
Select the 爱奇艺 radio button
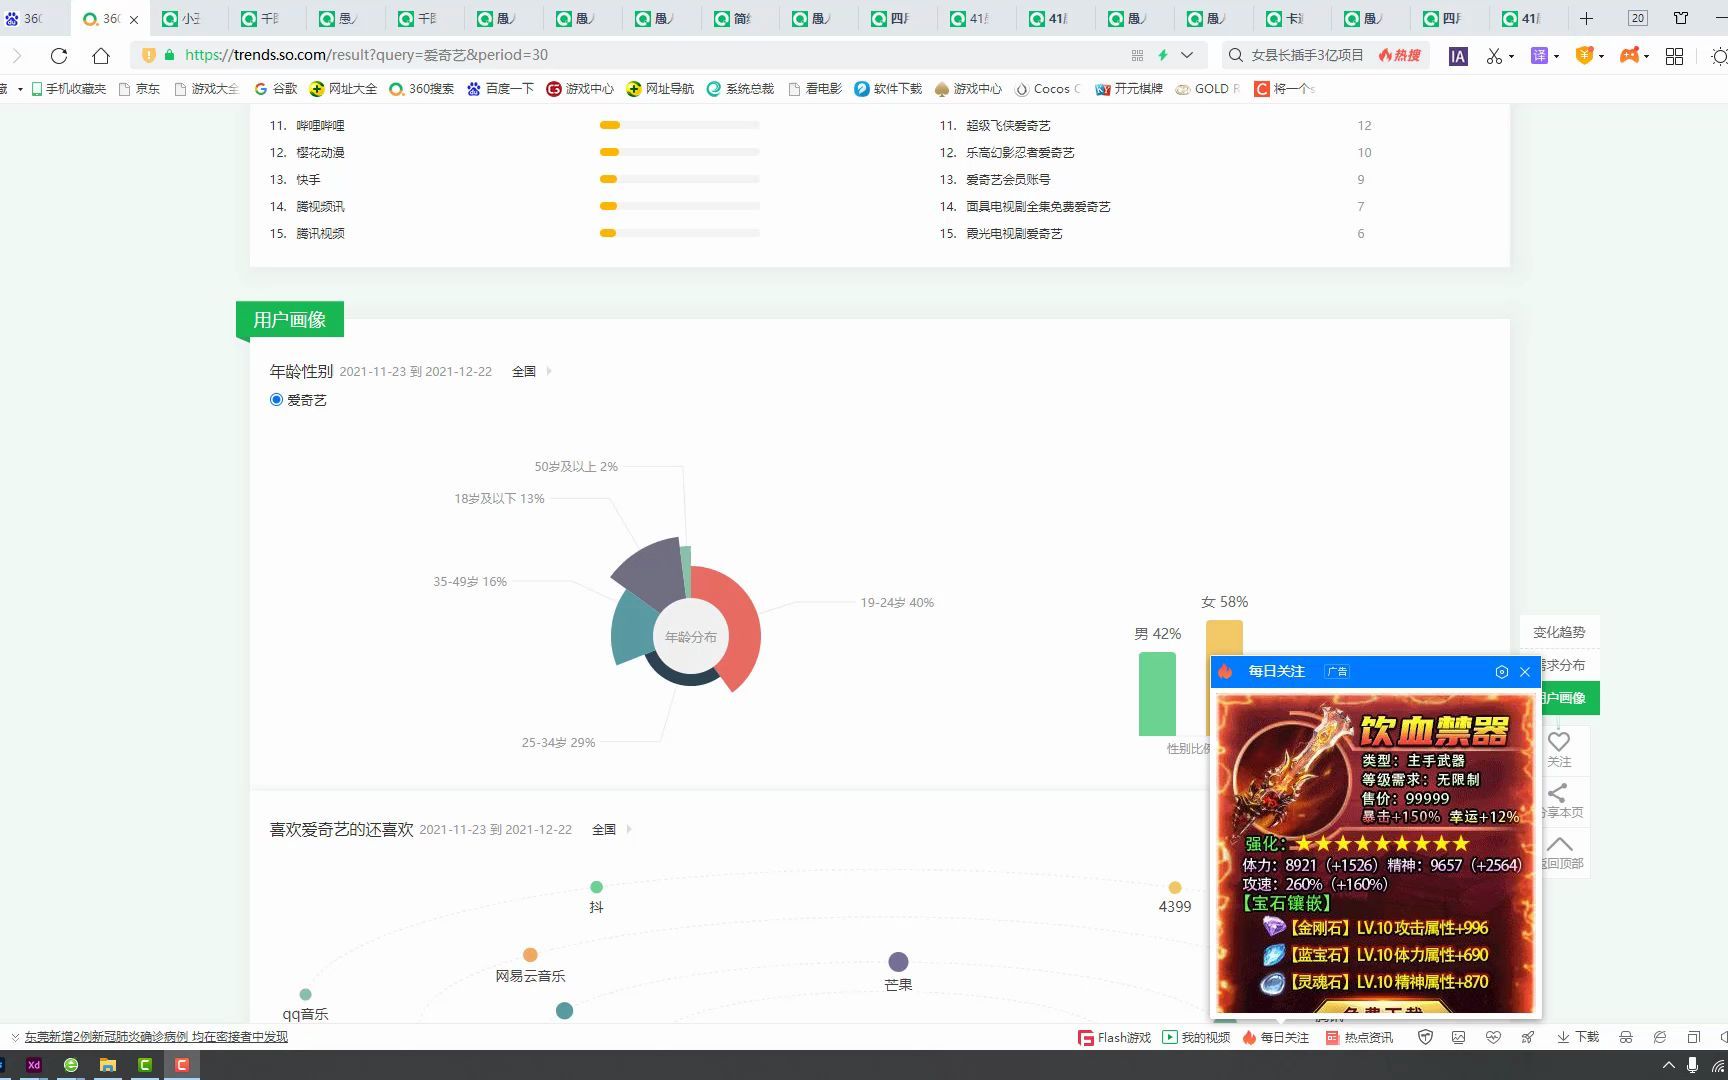(x=276, y=399)
